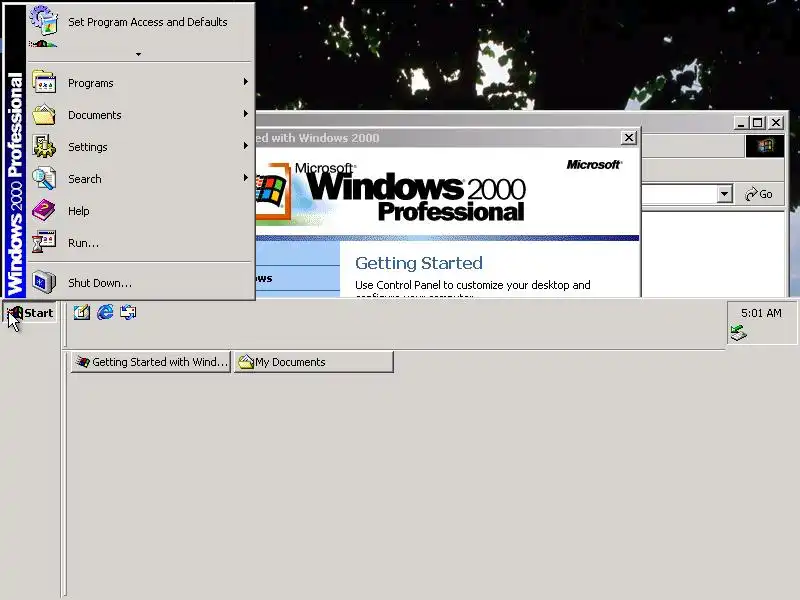Screen dimensions: 800x600
Task: Click the address field in My Documents window
Action: pyautogui.click(x=679, y=194)
